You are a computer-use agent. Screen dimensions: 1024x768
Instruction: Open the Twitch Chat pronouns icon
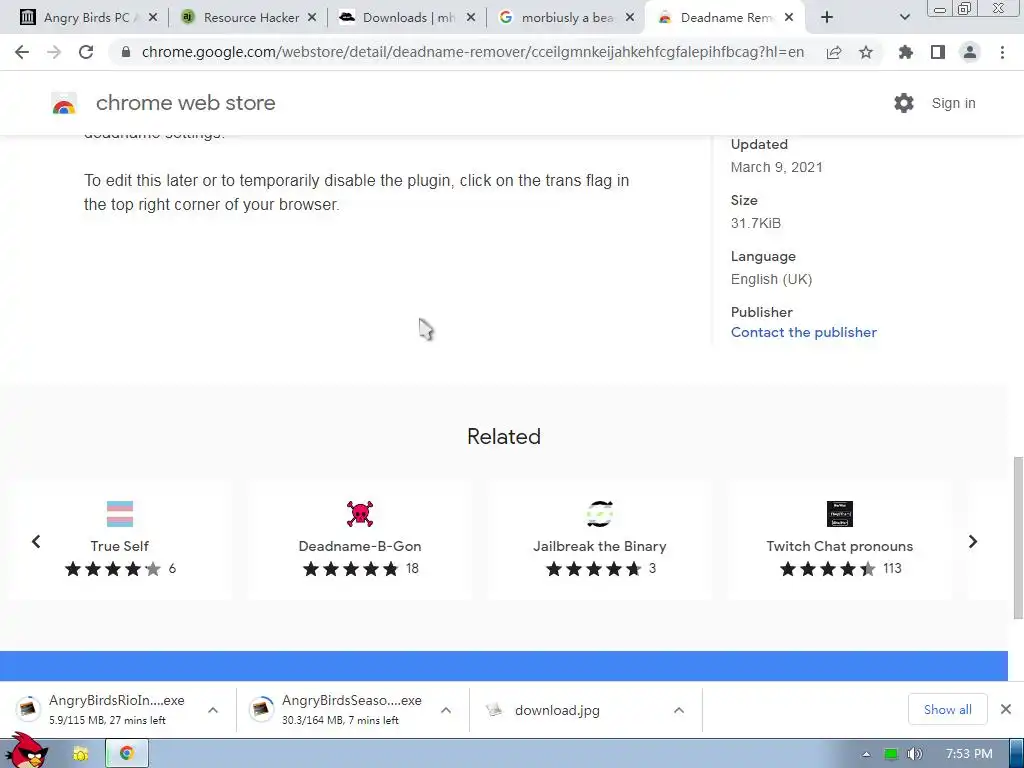[x=840, y=514]
